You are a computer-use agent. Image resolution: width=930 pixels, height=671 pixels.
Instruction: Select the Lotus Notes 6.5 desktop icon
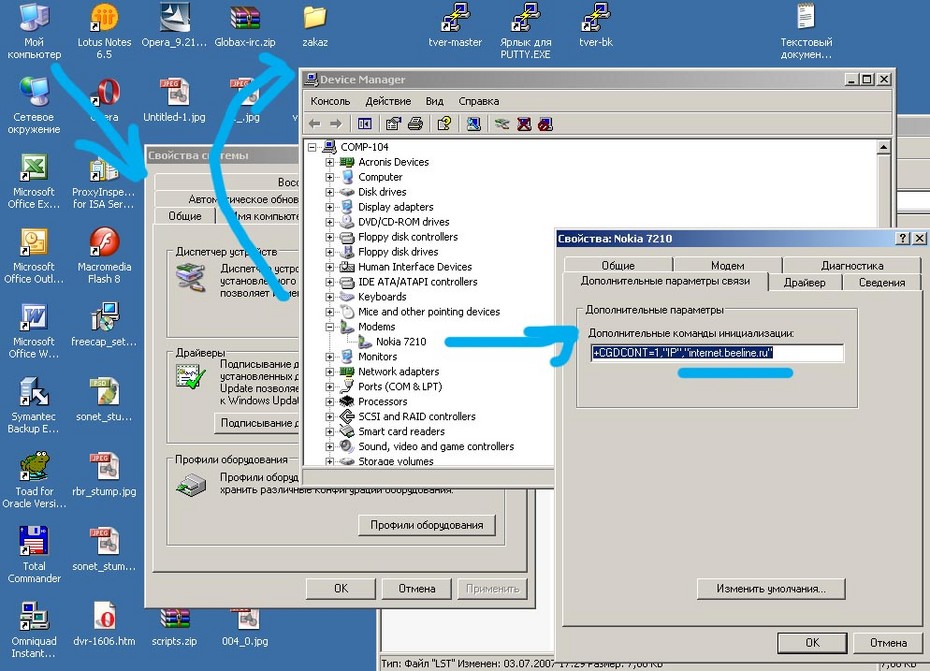[x=104, y=31]
